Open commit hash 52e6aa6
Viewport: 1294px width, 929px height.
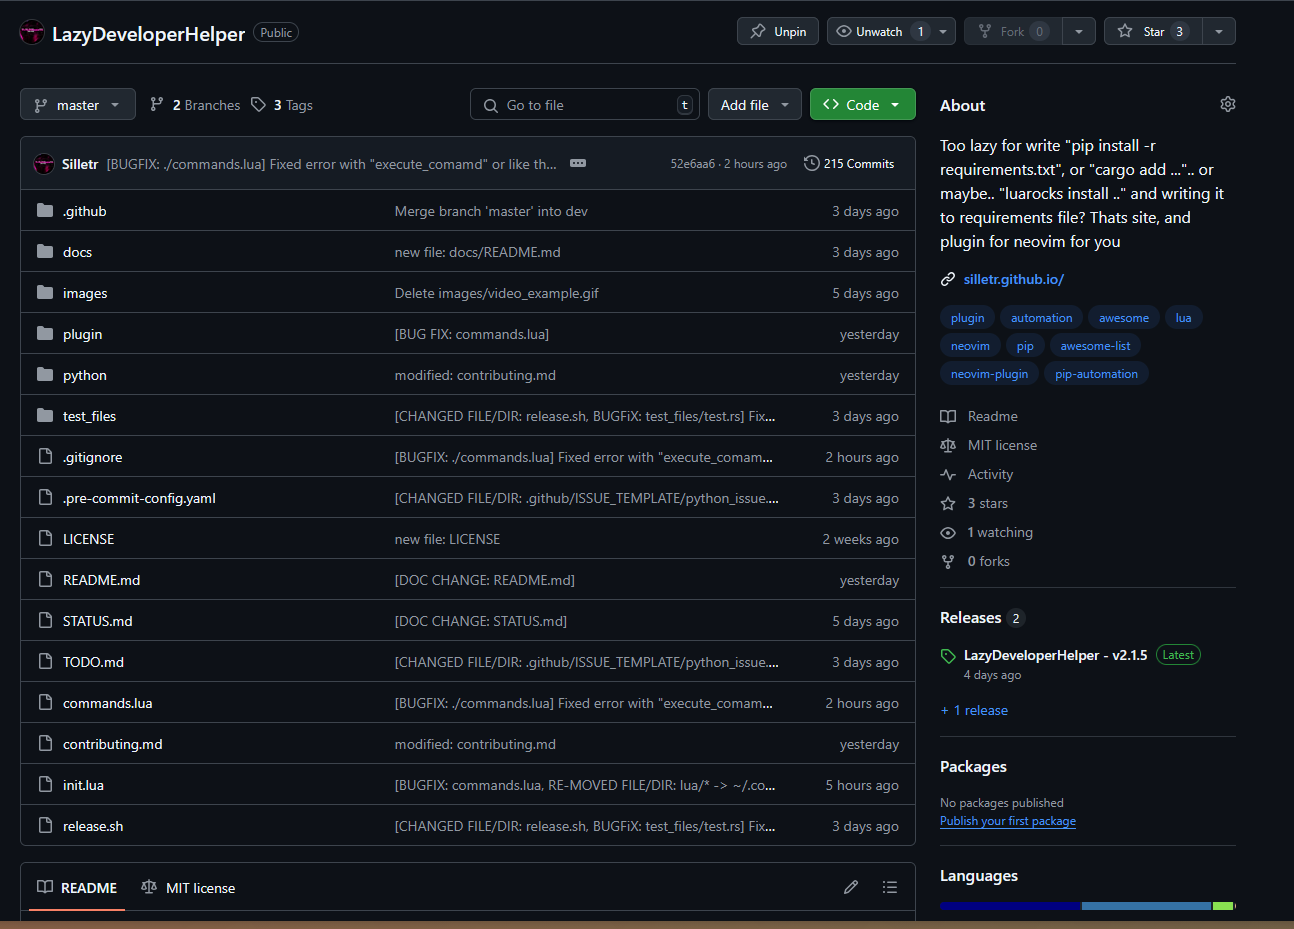pos(692,164)
